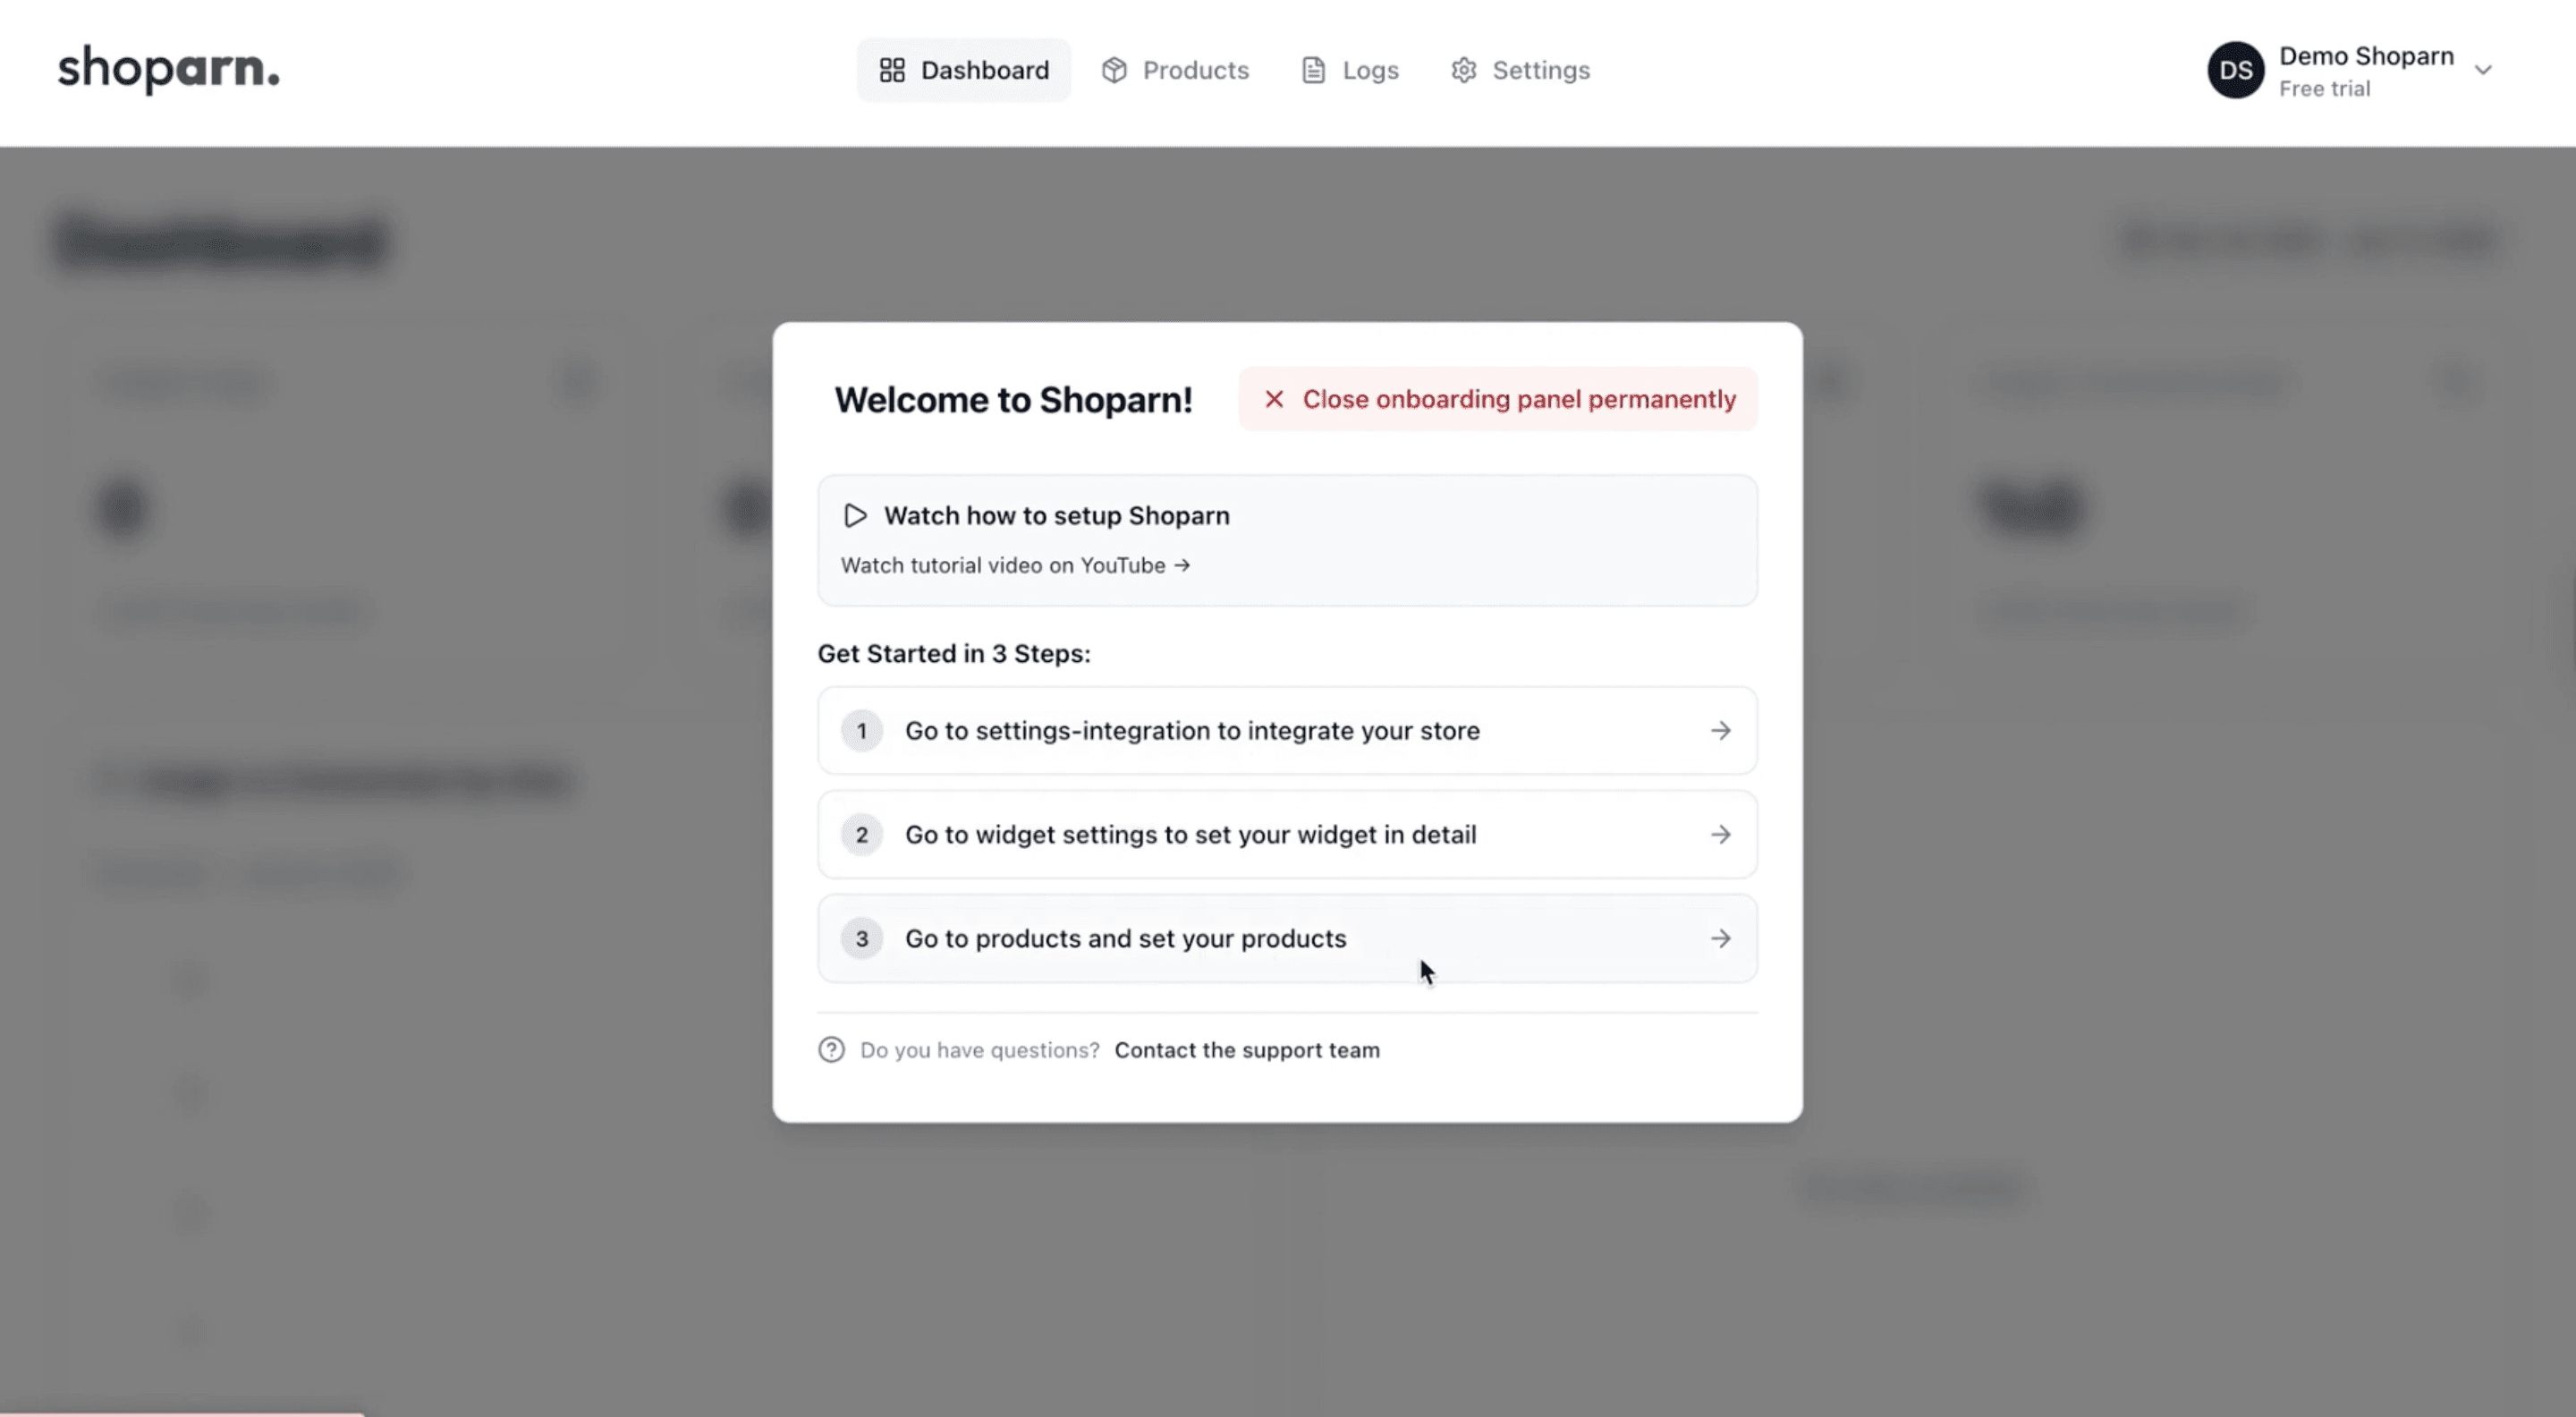Image resolution: width=2576 pixels, height=1417 pixels.
Task: Open the Dashboard tab
Action: point(963,70)
